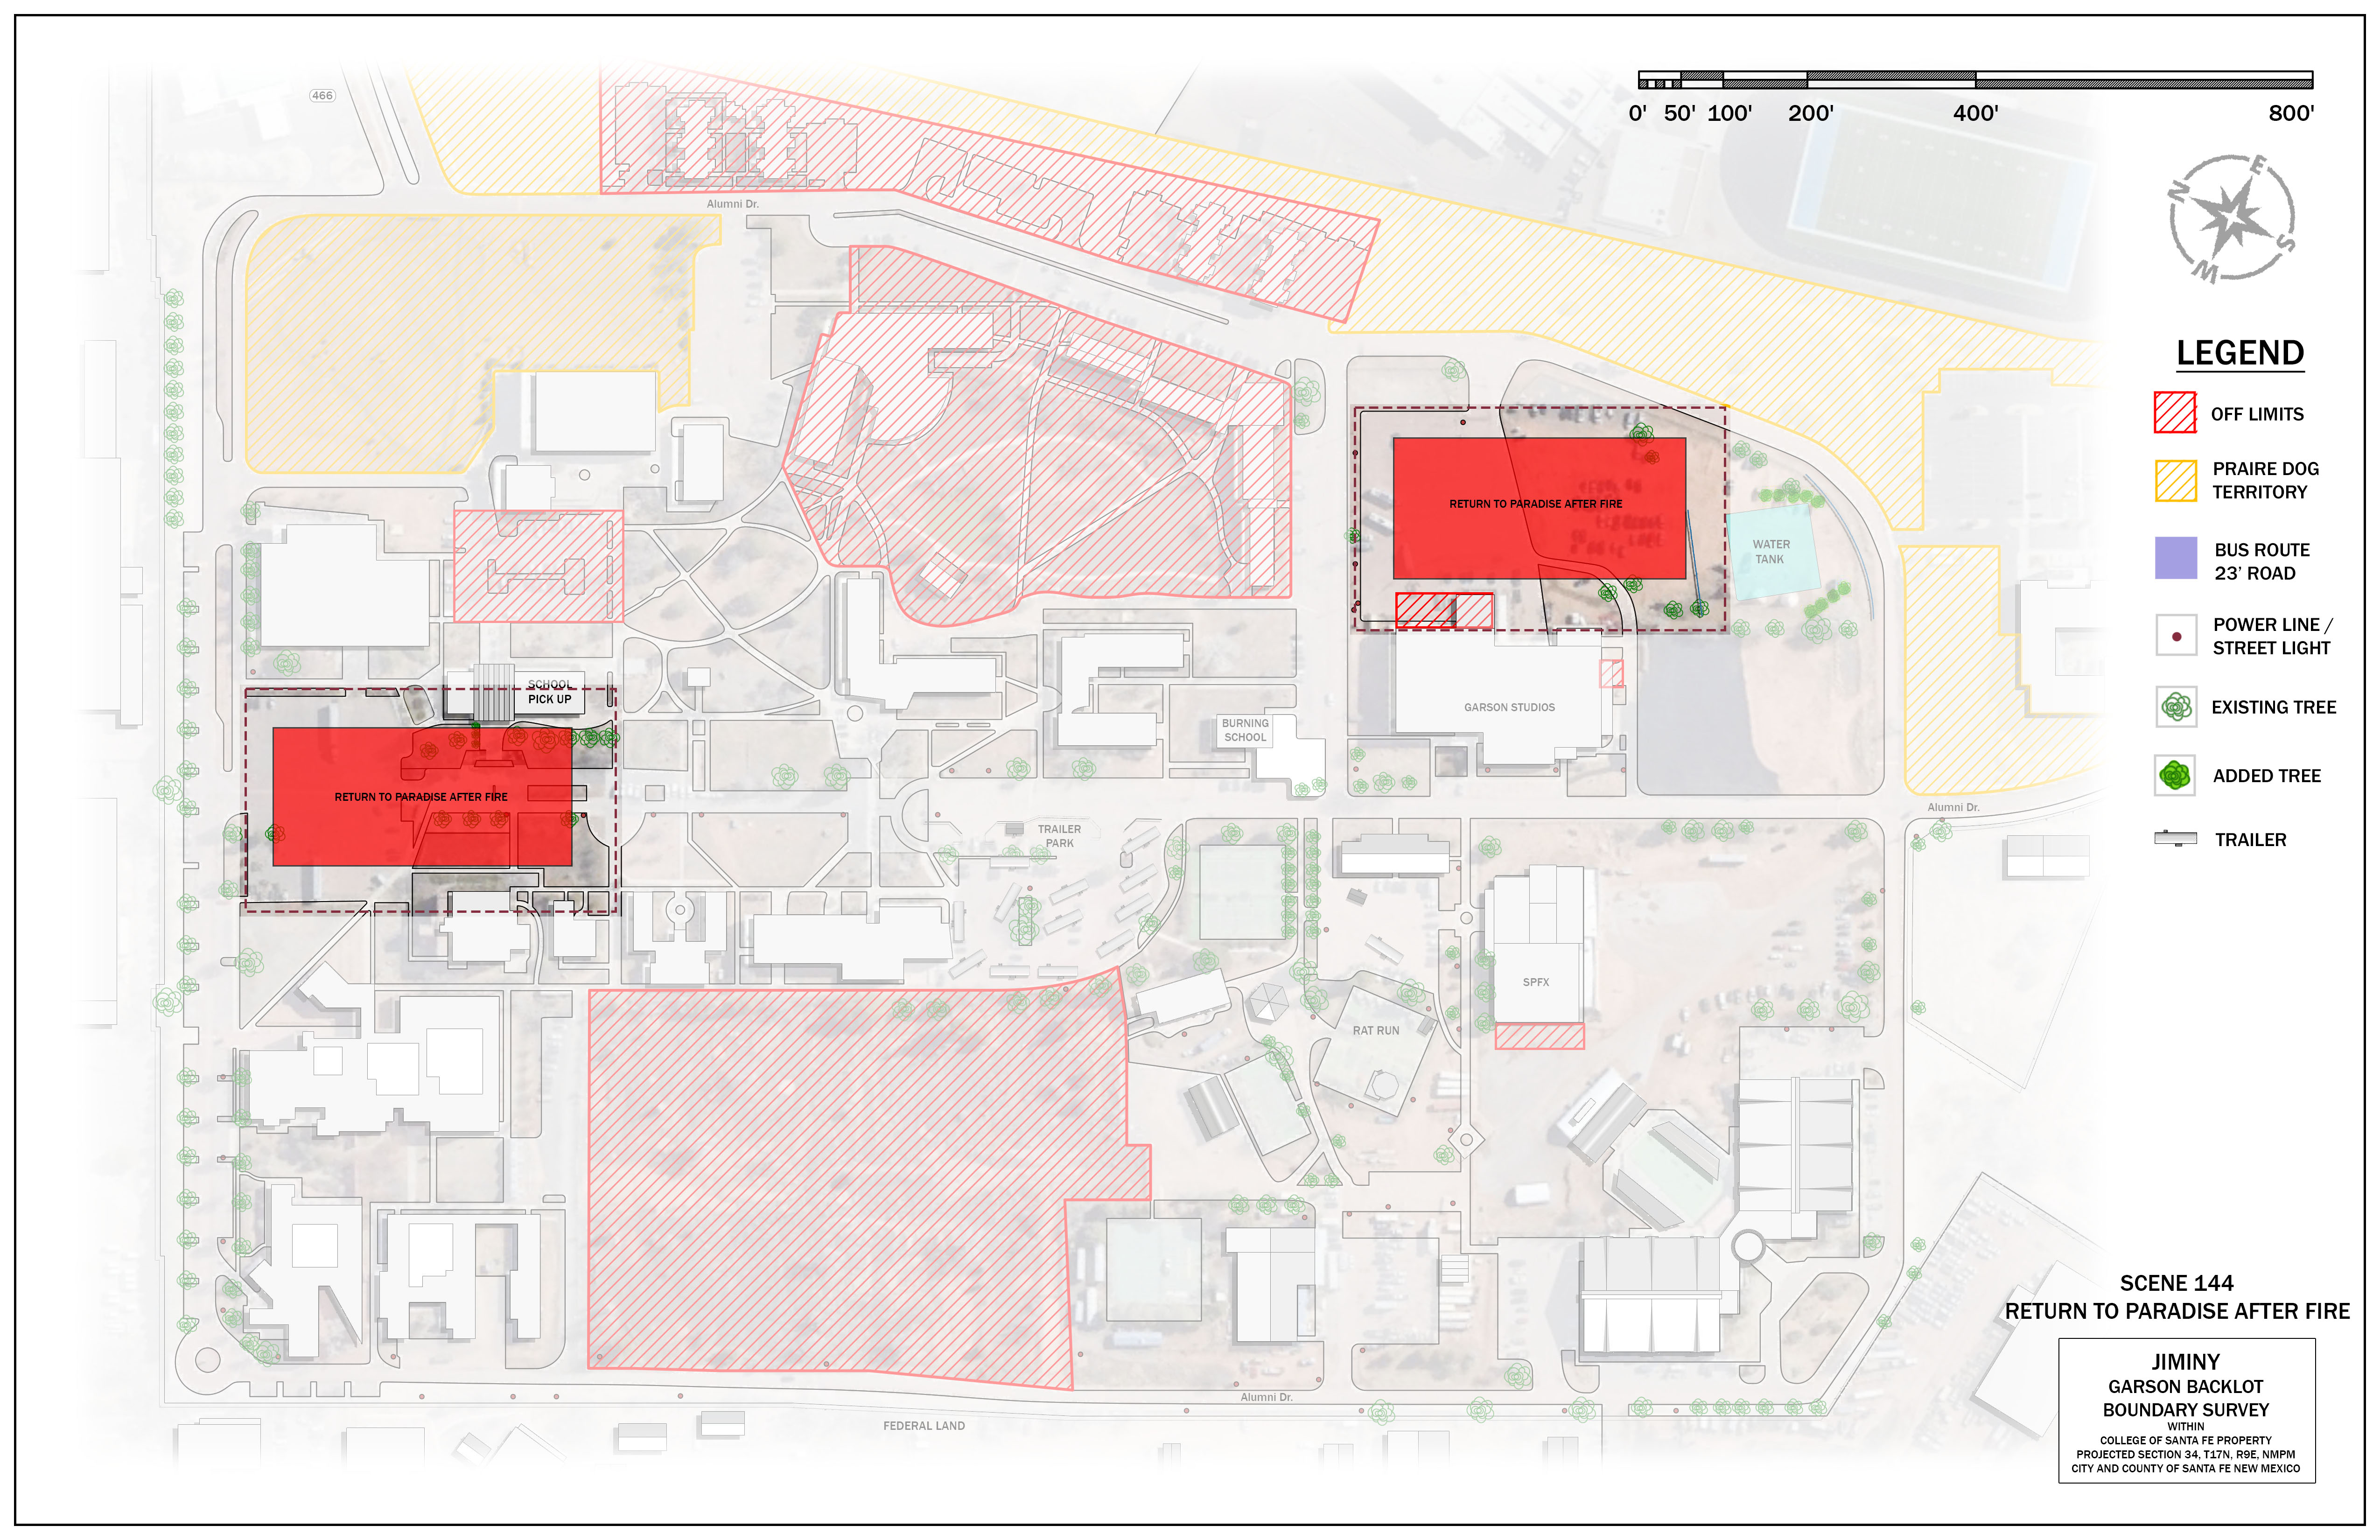
Task: Click the Burning School label
Action: point(1245,730)
